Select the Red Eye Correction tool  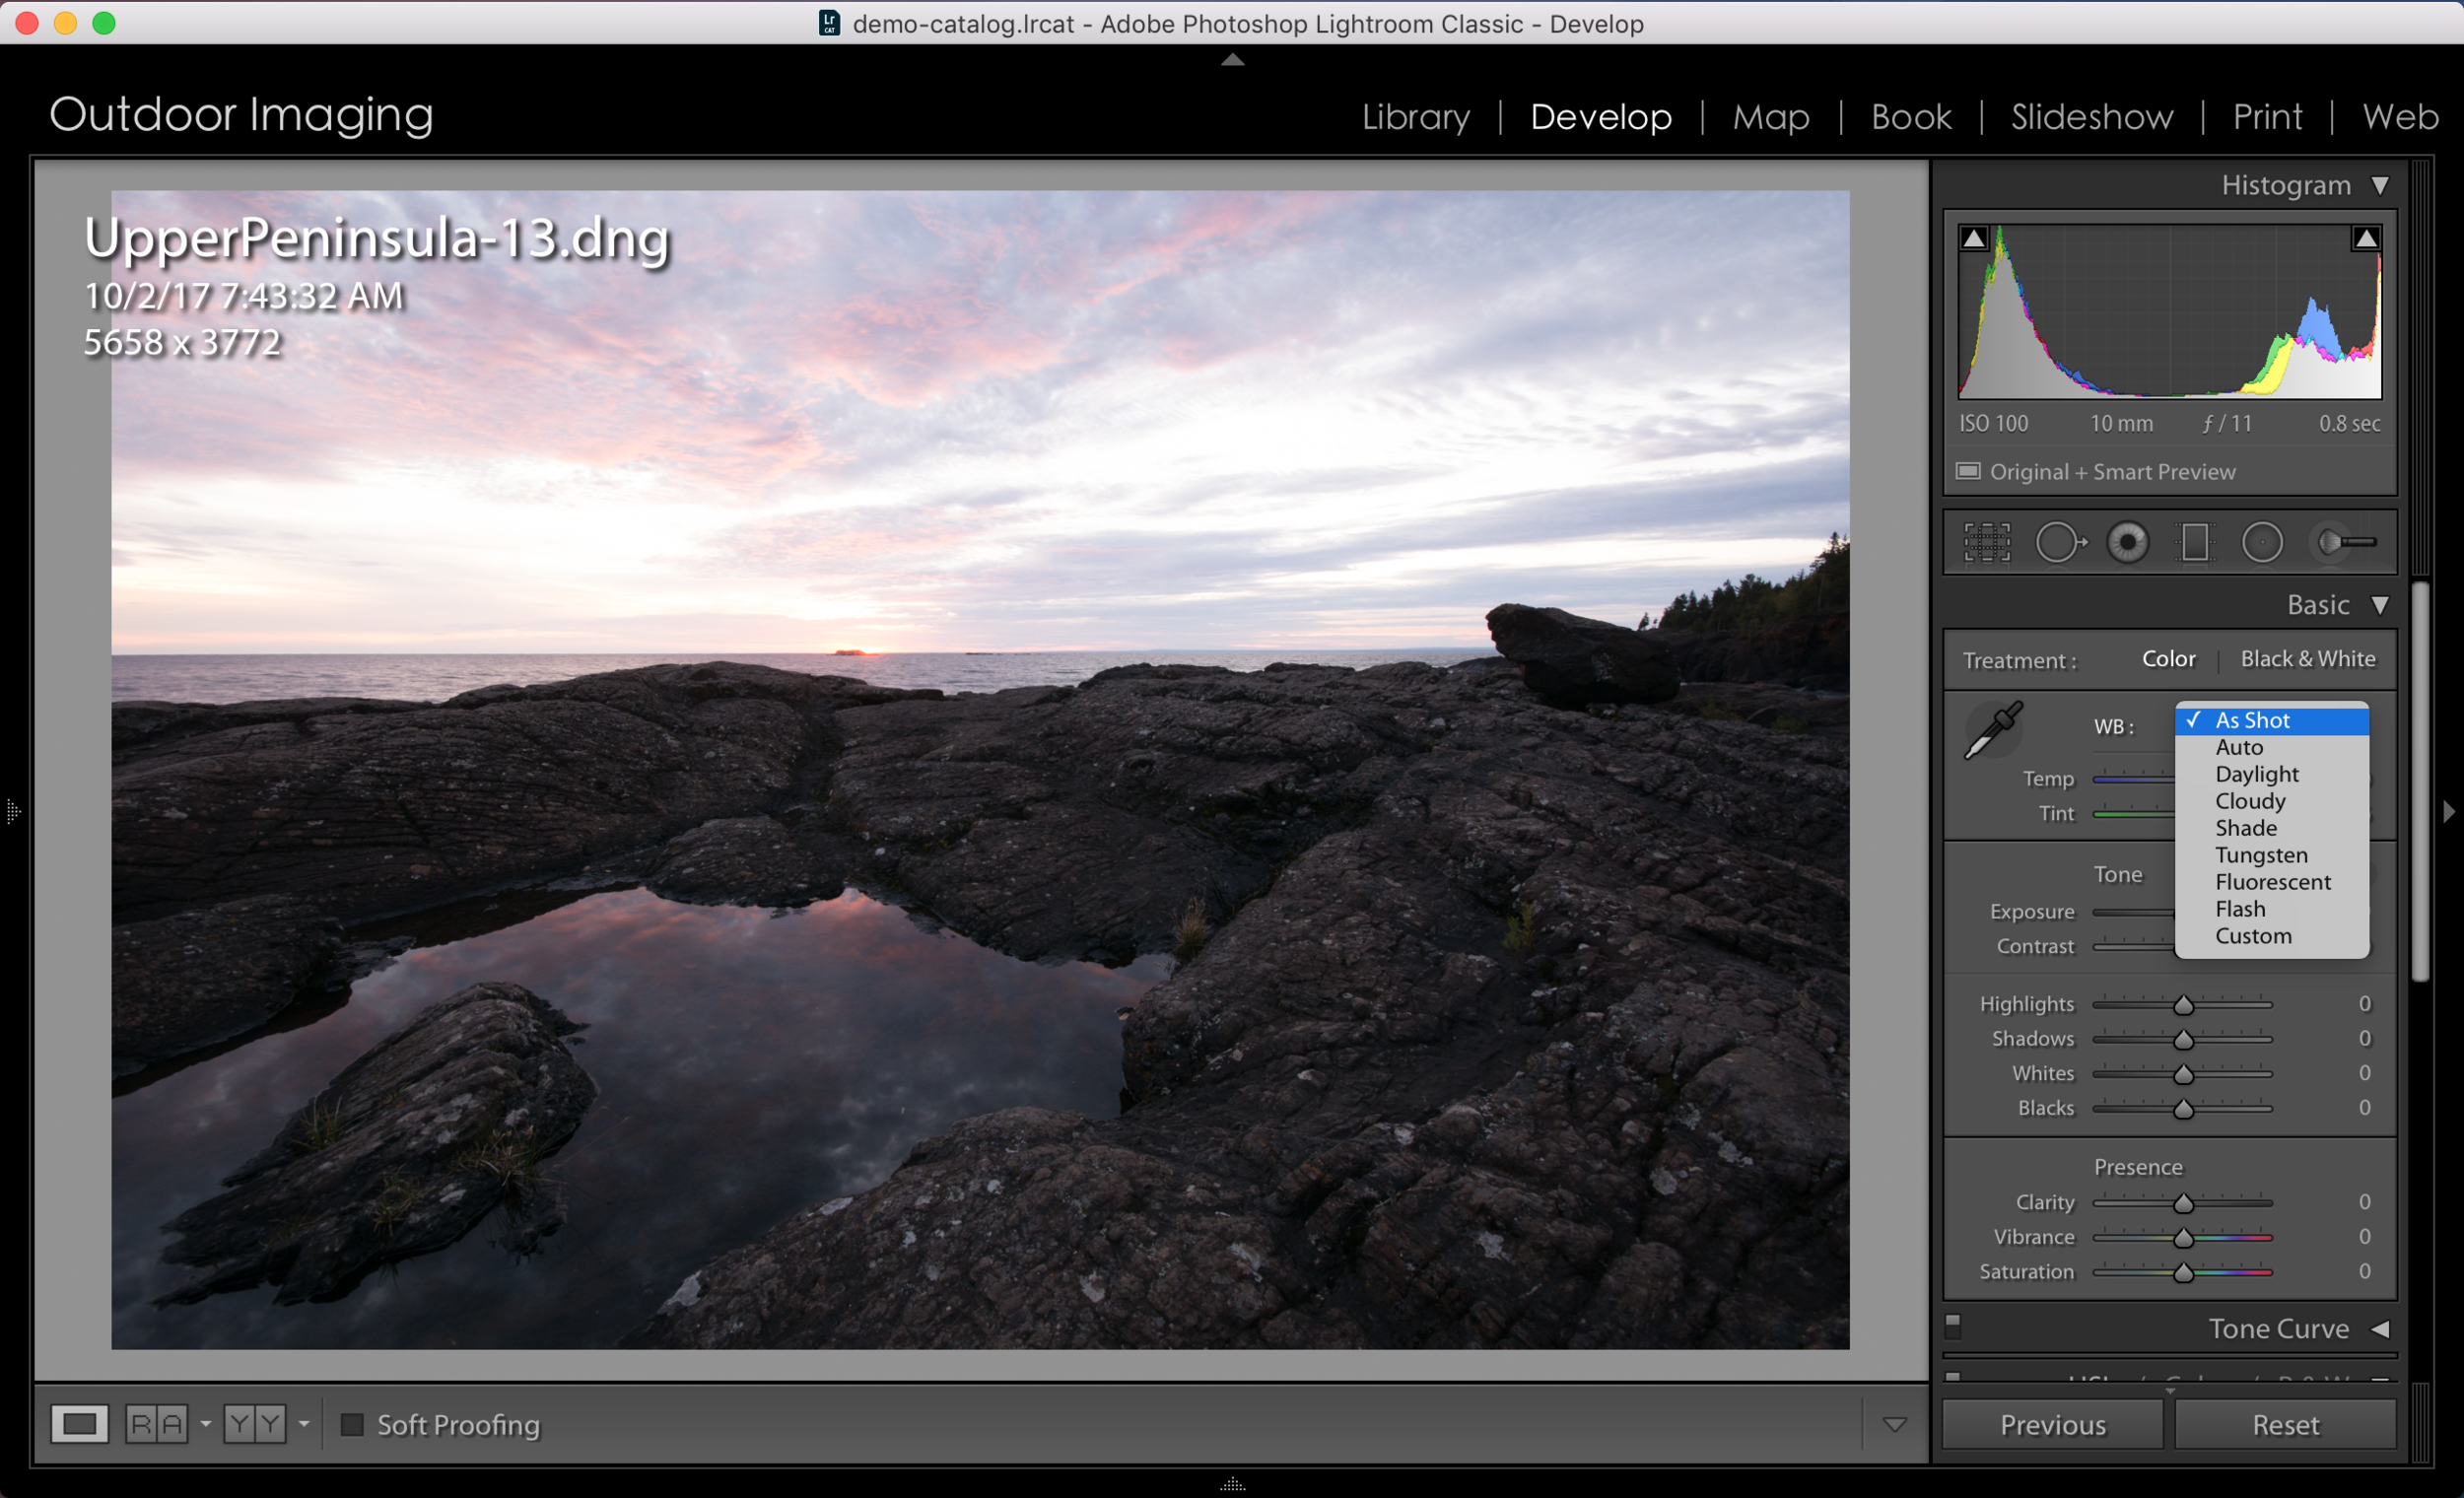(x=2128, y=543)
